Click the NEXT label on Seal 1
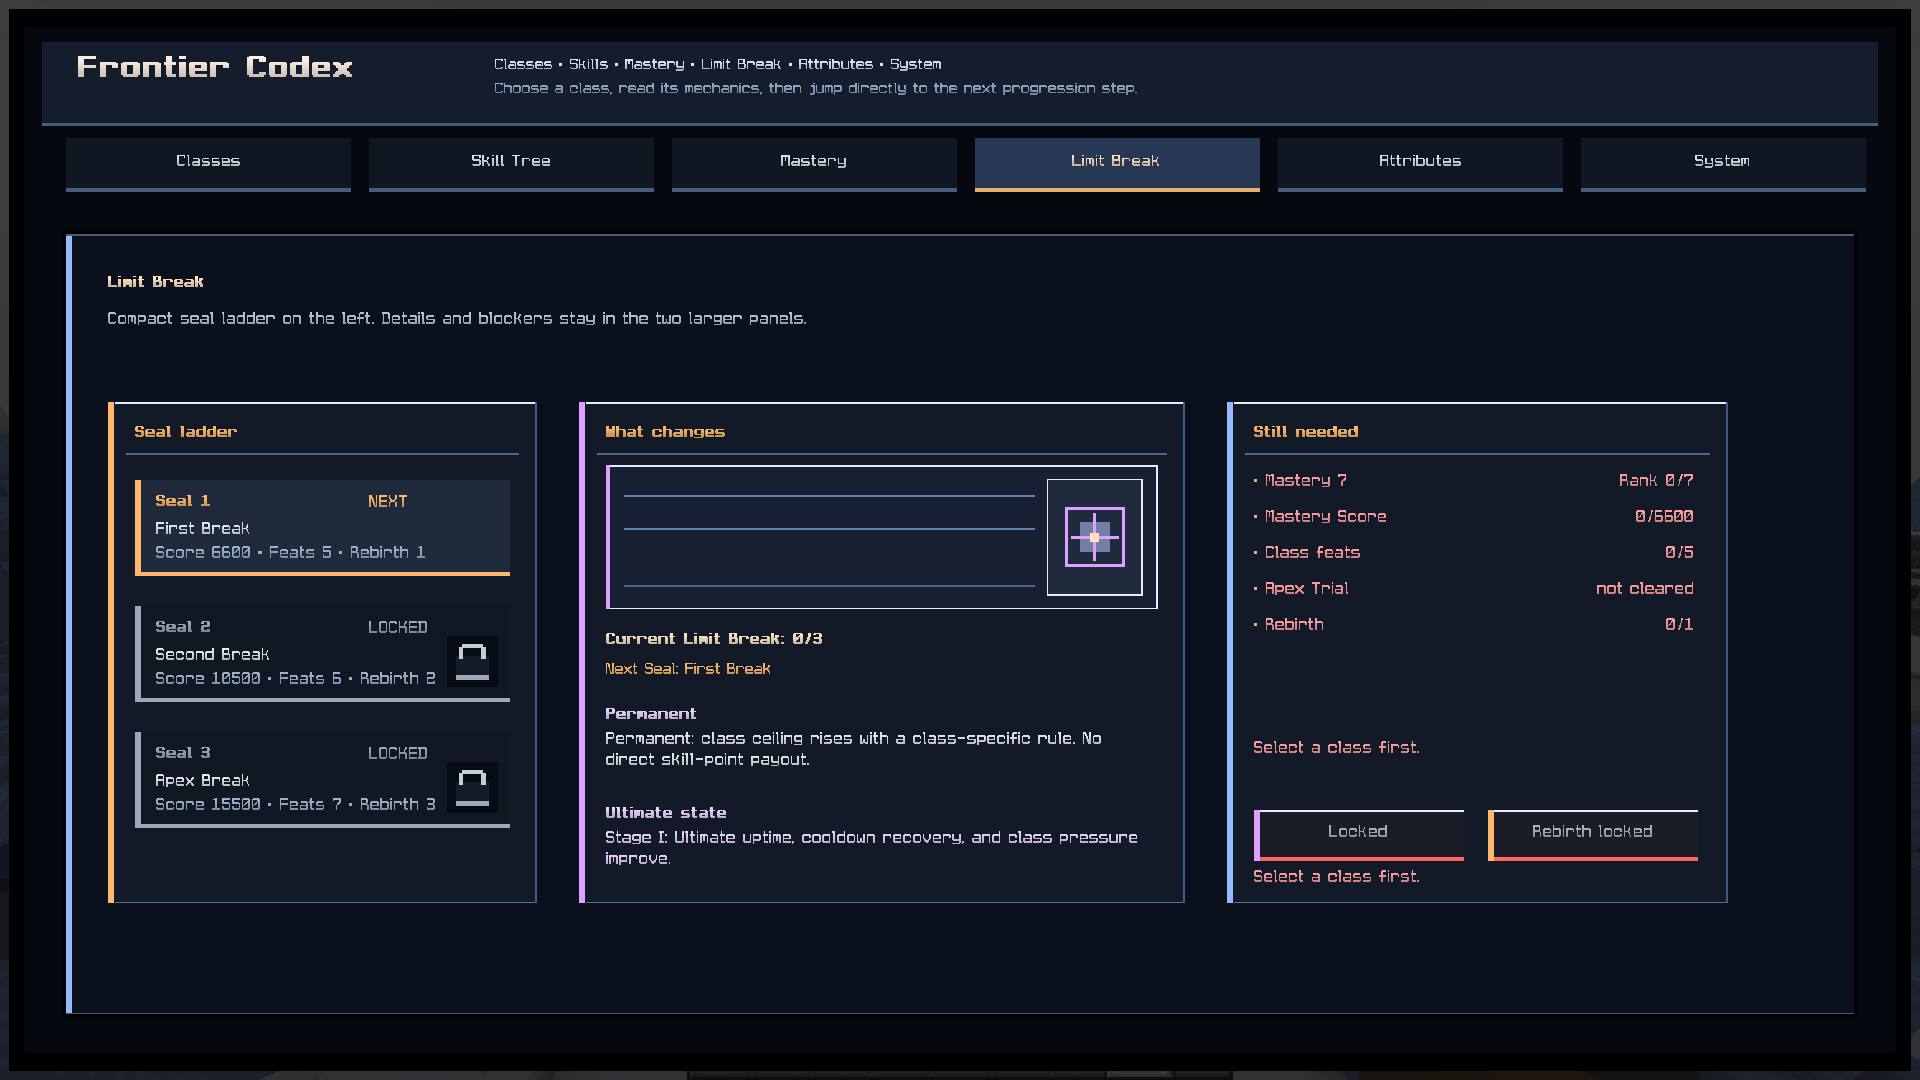 click(388, 502)
